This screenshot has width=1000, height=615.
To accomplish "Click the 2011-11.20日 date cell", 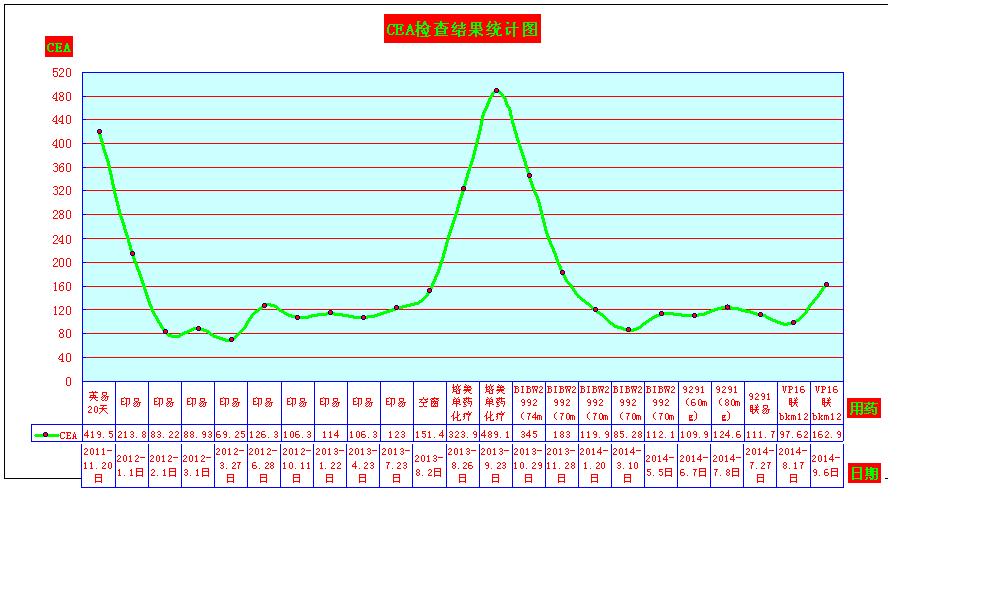I will pyautogui.click(x=98, y=466).
